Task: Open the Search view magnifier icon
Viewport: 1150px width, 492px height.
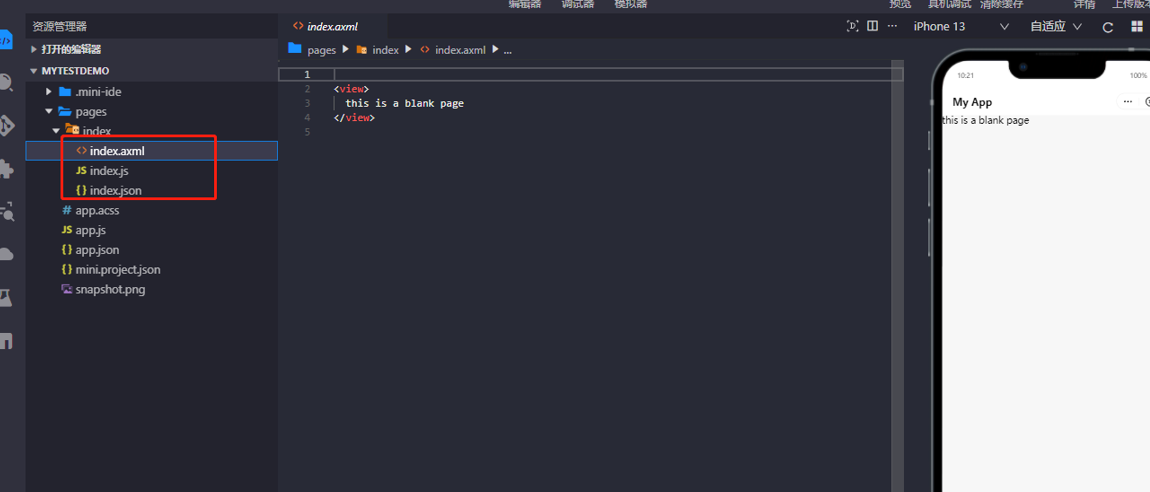Action: pos(6,82)
